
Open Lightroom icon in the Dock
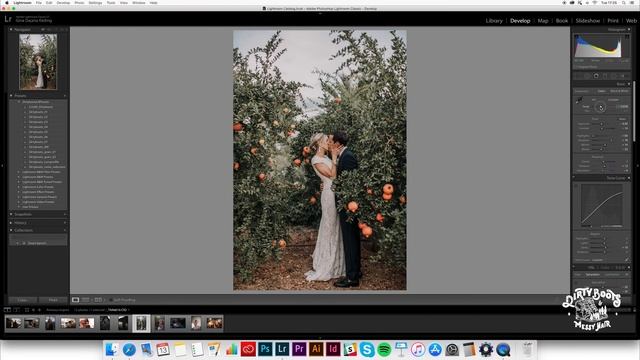click(282, 349)
